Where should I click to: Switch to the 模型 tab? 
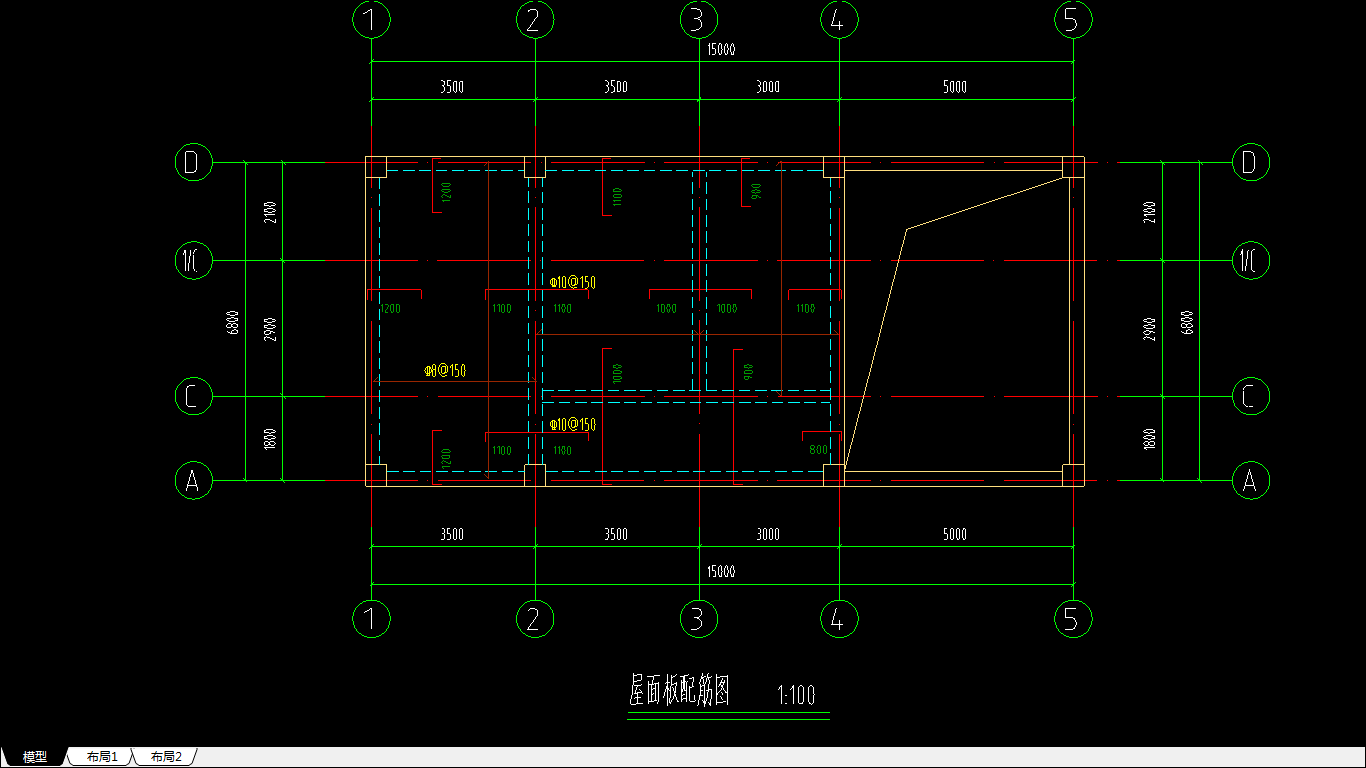(35, 757)
